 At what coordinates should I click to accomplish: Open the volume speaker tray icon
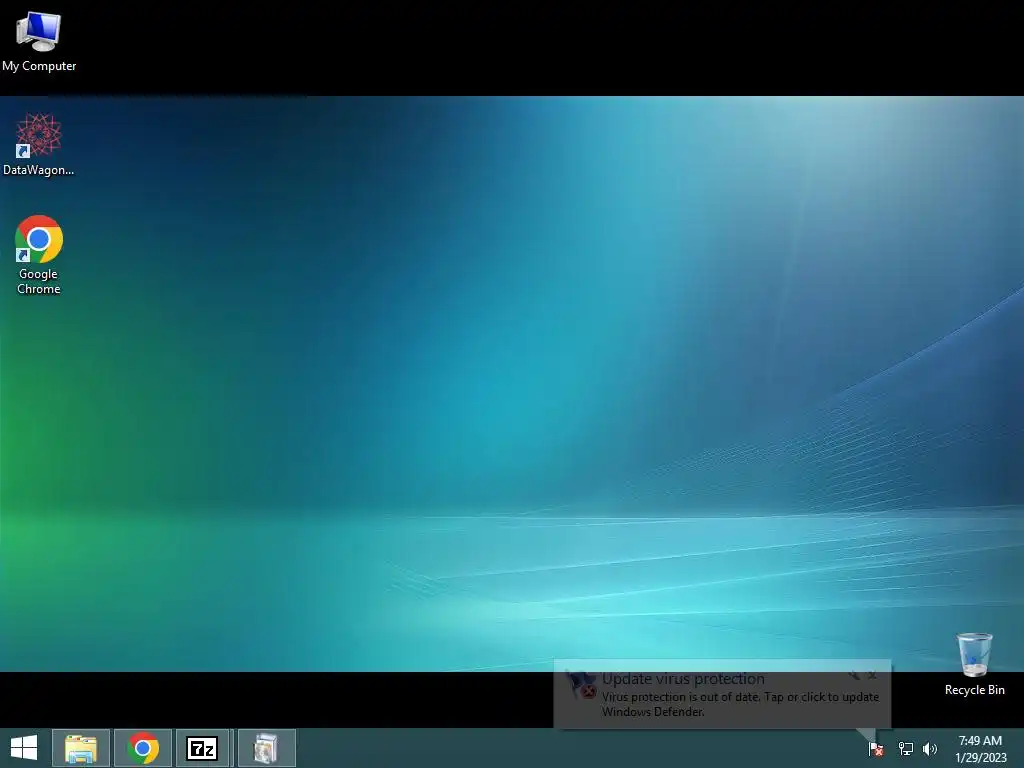tap(930, 749)
